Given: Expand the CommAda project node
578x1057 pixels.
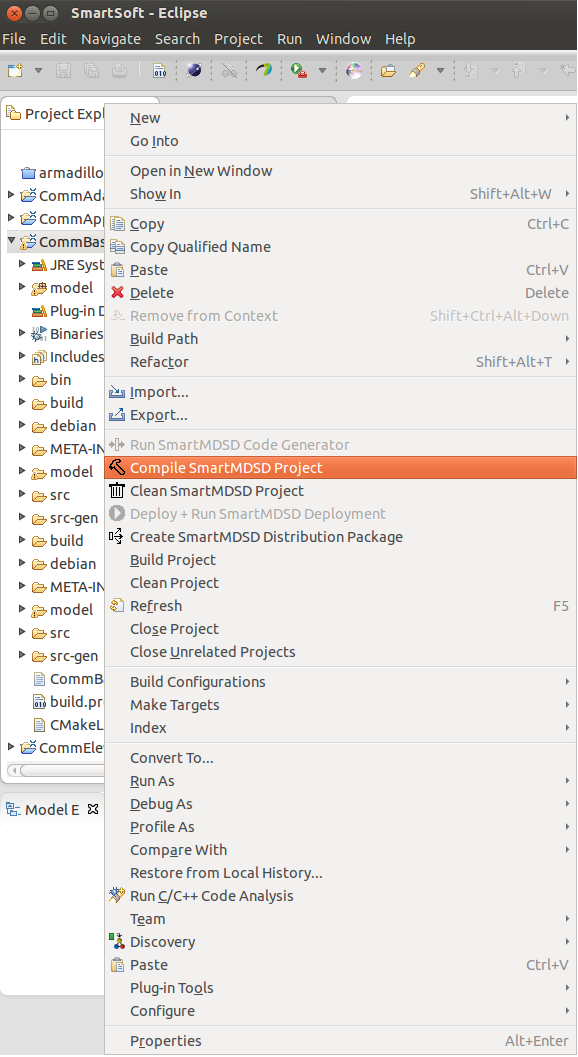Looking at the screenshot, I should click(x=11, y=195).
